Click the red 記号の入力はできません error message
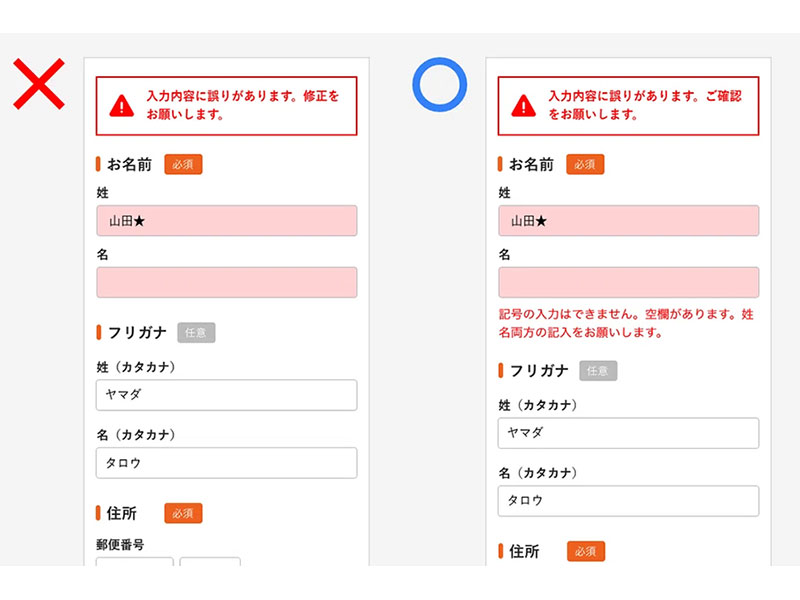Viewport: 800px width, 600px height. point(626,323)
